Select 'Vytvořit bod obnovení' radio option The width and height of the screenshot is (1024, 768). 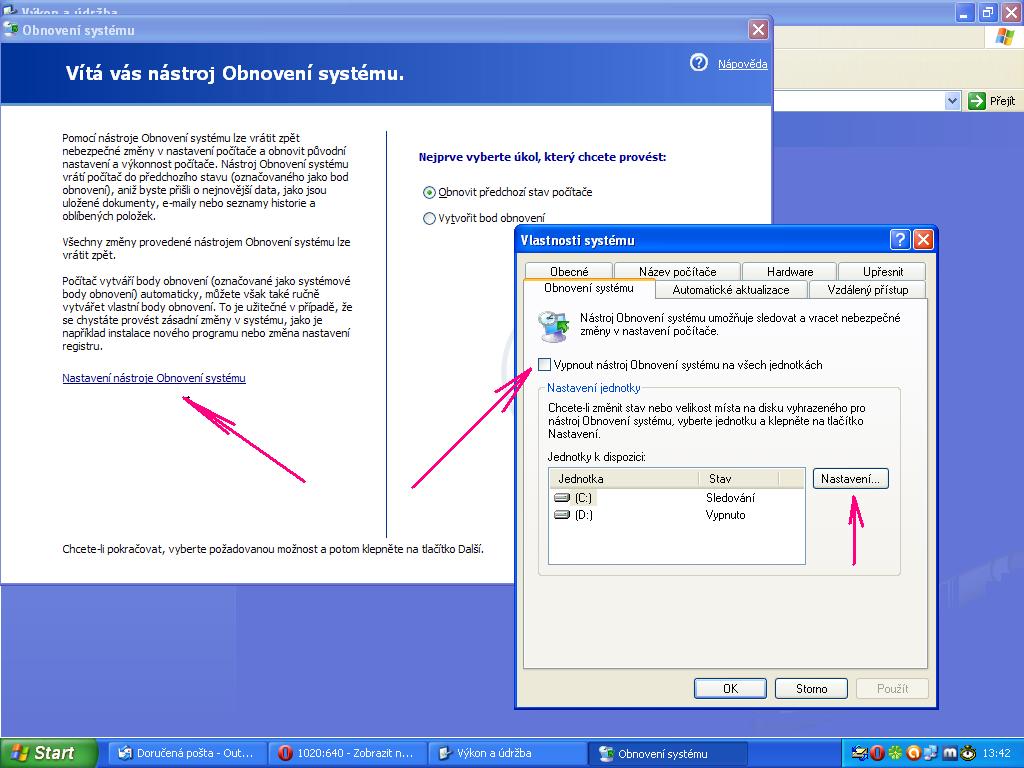tap(430, 218)
